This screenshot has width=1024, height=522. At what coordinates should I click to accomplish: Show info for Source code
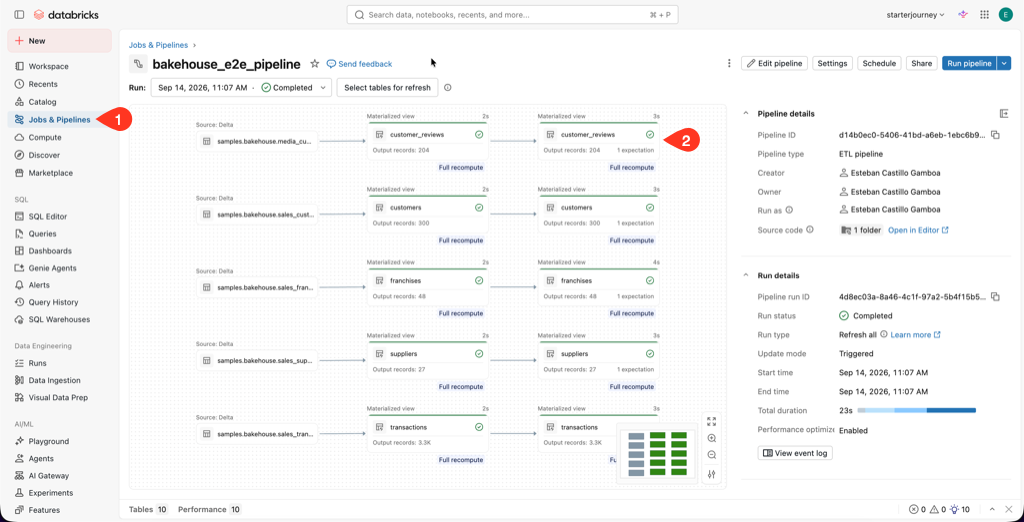pyautogui.click(x=810, y=230)
